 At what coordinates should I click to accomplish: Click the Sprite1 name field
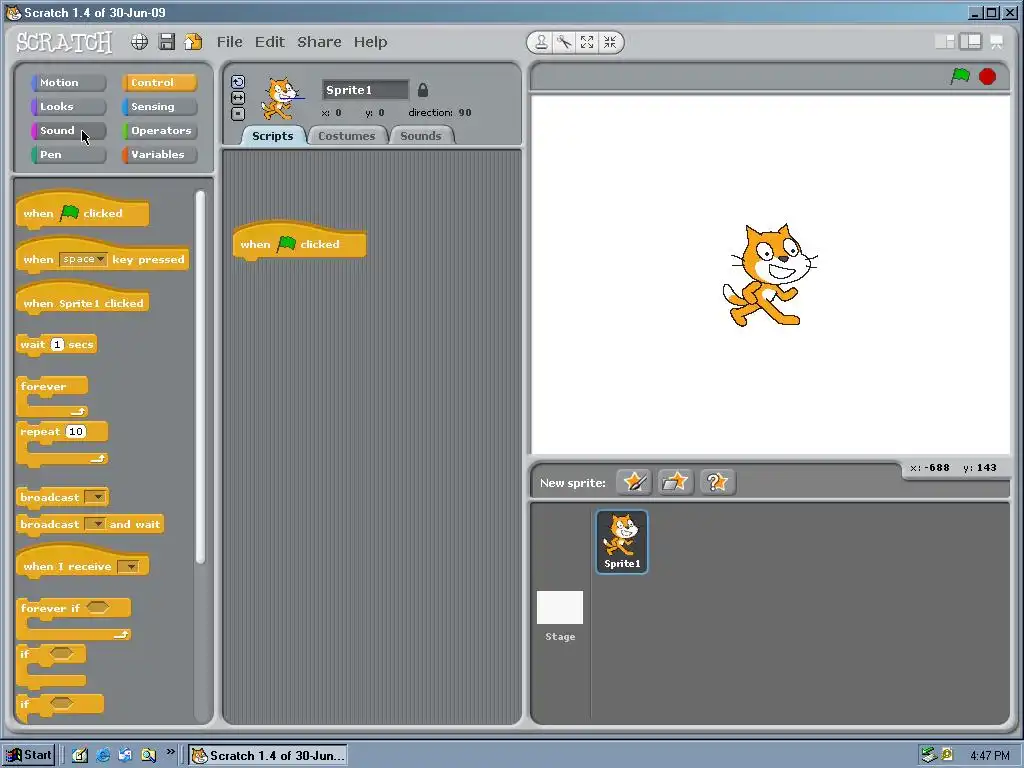coord(366,90)
